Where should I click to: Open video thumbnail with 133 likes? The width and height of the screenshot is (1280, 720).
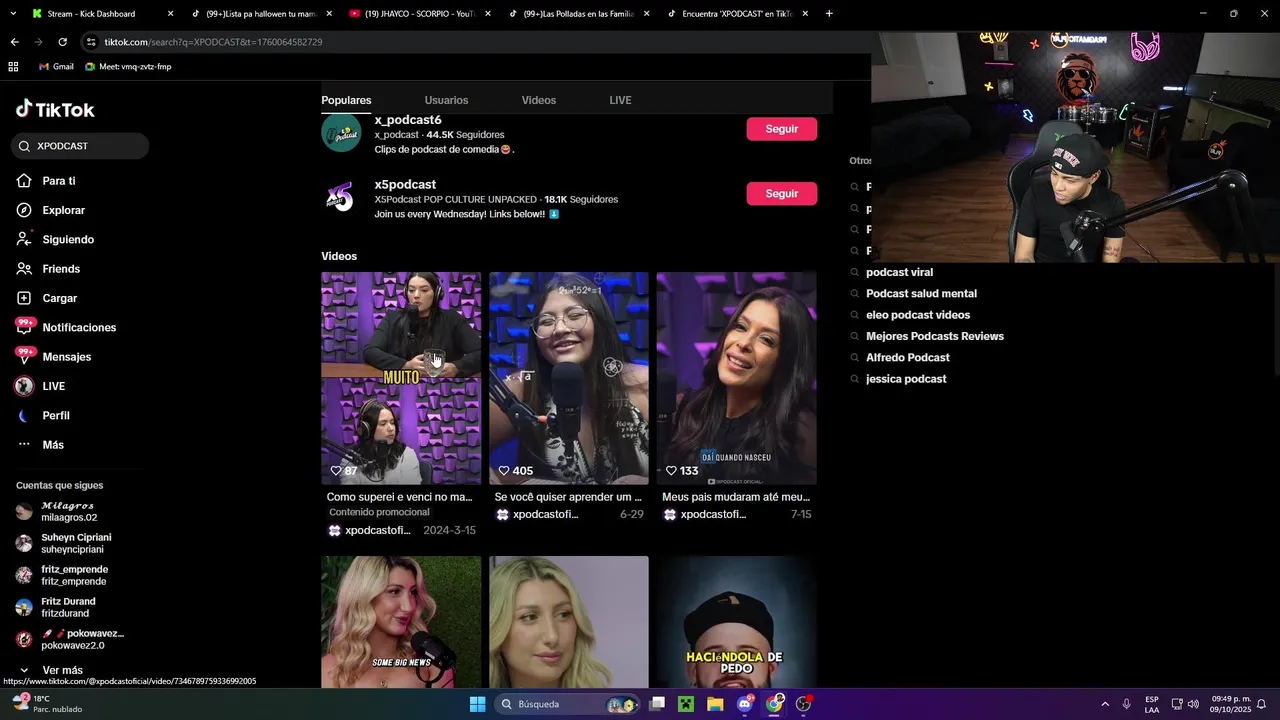737,378
